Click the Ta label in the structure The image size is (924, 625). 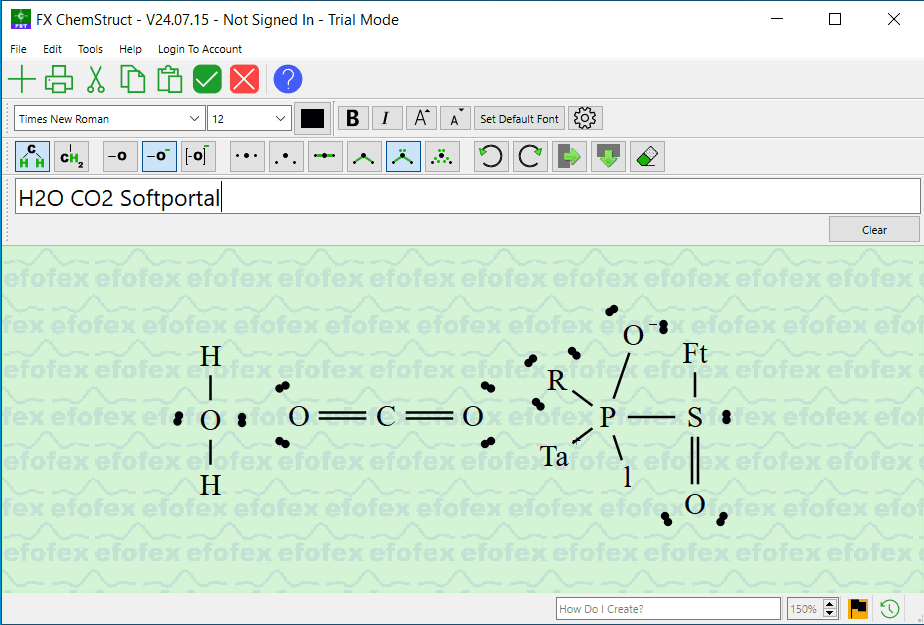click(554, 457)
